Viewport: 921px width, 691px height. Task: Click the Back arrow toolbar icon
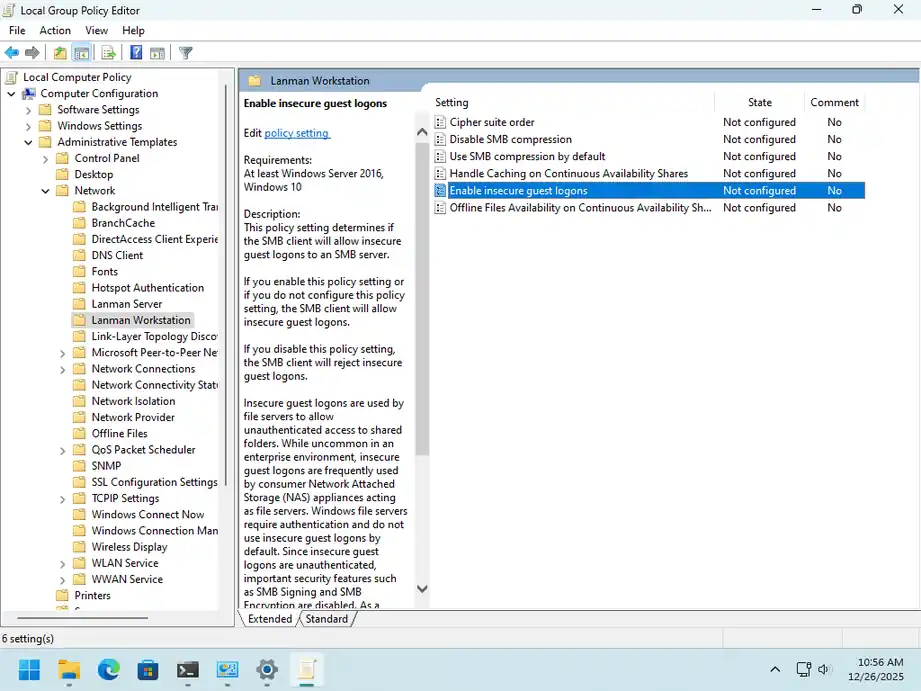click(12, 53)
